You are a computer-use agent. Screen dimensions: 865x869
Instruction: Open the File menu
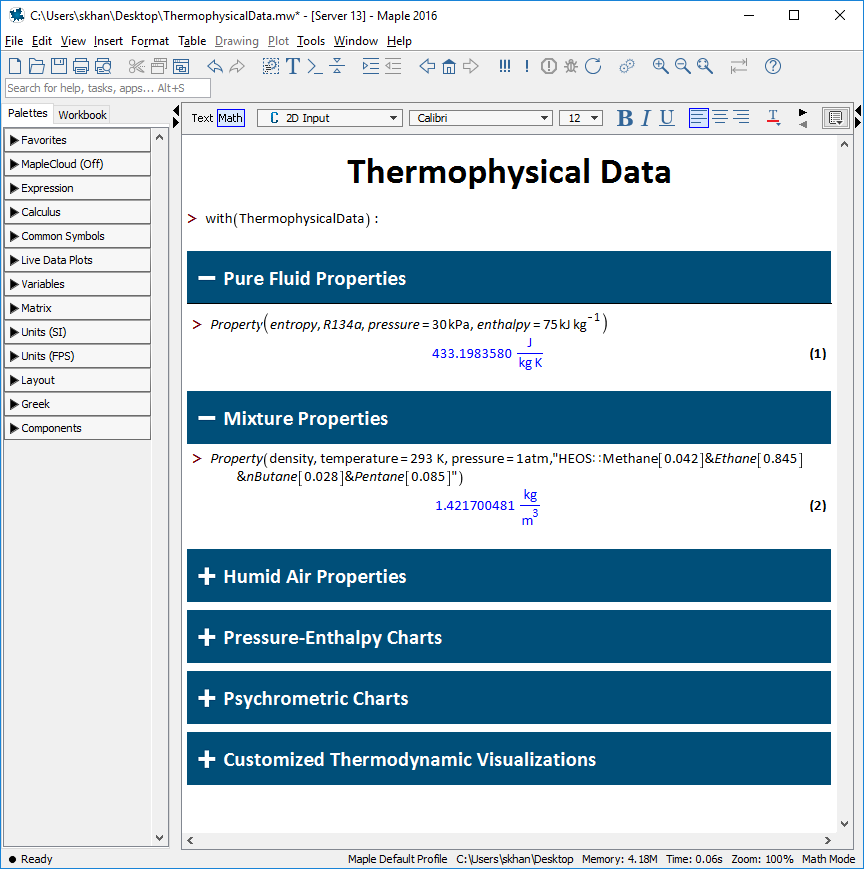tap(14, 41)
